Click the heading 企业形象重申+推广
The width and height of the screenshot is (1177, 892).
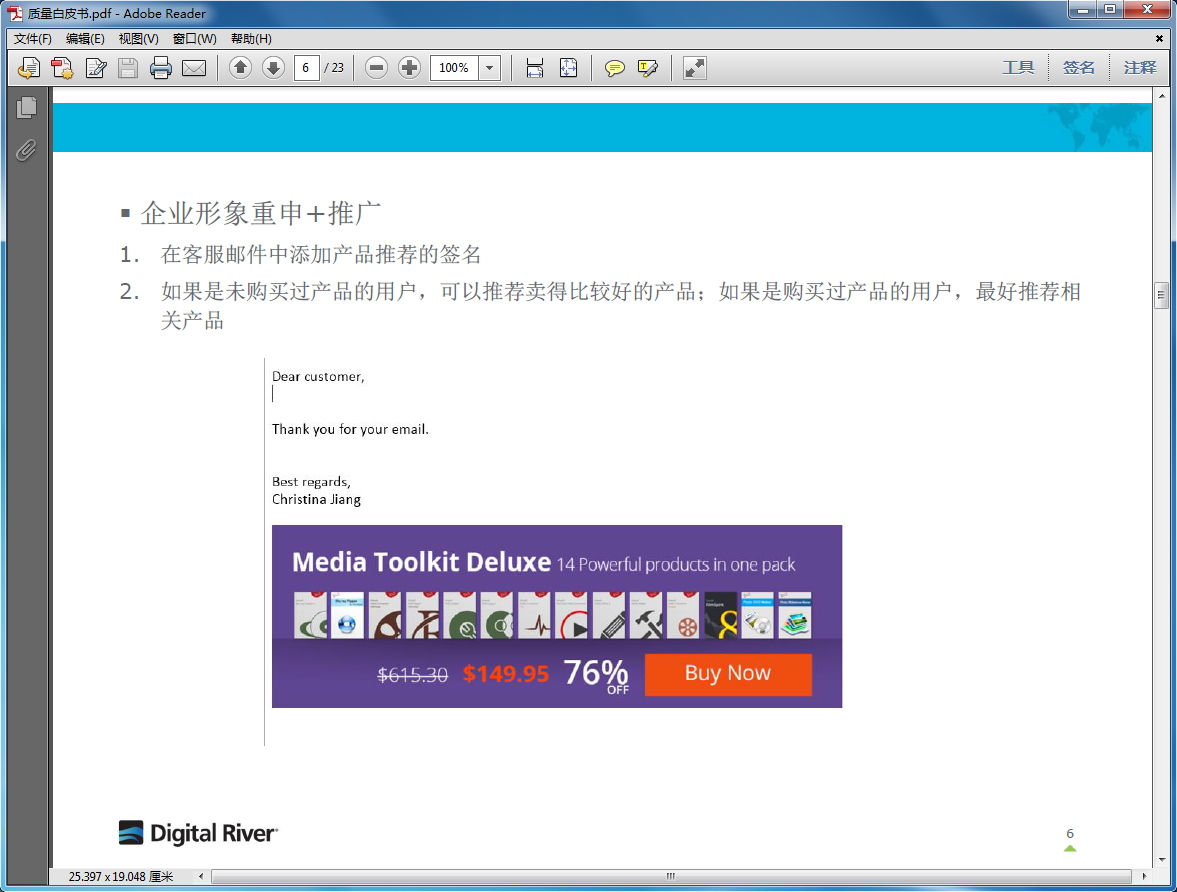[x=260, y=213]
